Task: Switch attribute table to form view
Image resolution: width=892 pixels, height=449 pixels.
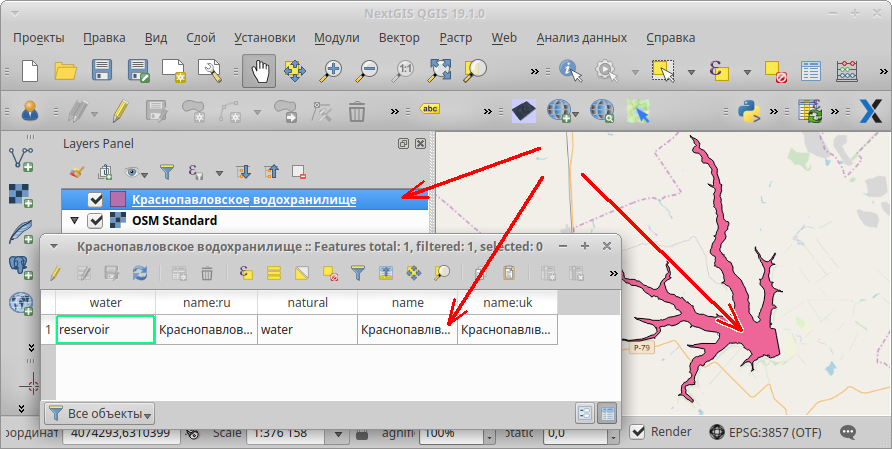Action: pyautogui.click(x=585, y=413)
